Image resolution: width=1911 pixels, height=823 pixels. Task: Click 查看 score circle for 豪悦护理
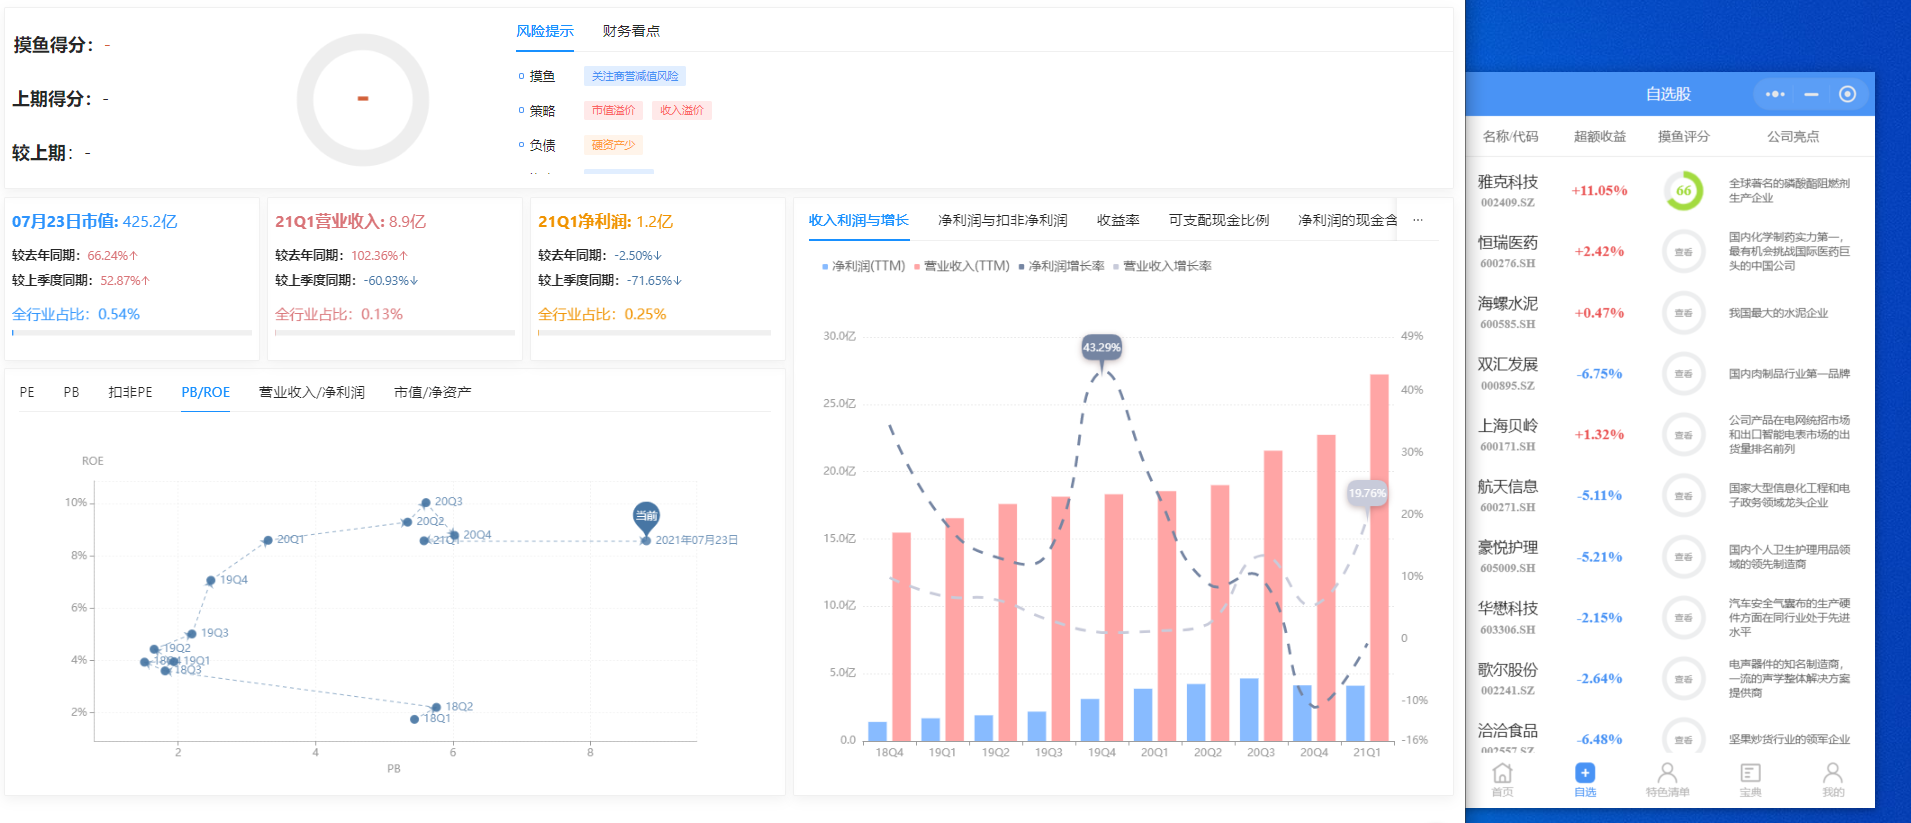tap(1684, 557)
